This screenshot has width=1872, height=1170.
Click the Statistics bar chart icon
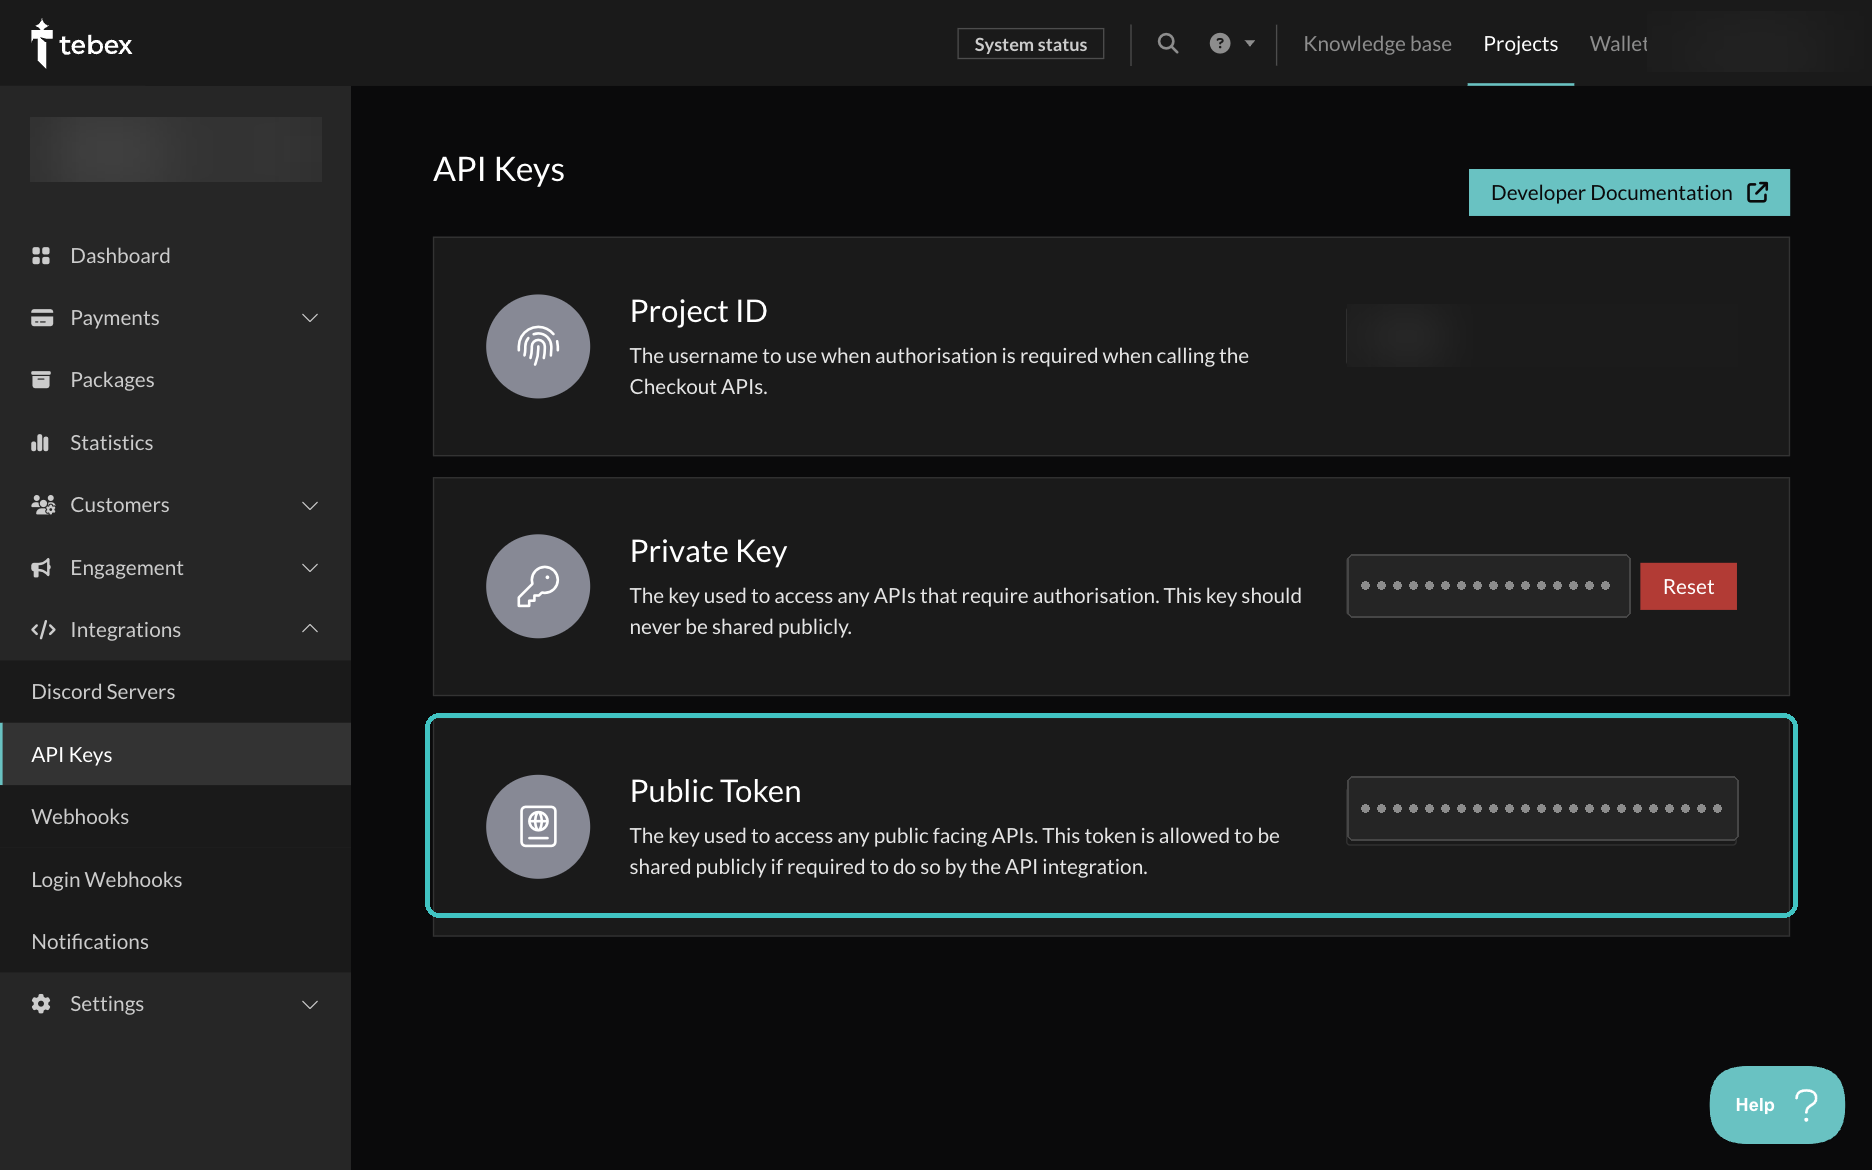[x=40, y=442]
